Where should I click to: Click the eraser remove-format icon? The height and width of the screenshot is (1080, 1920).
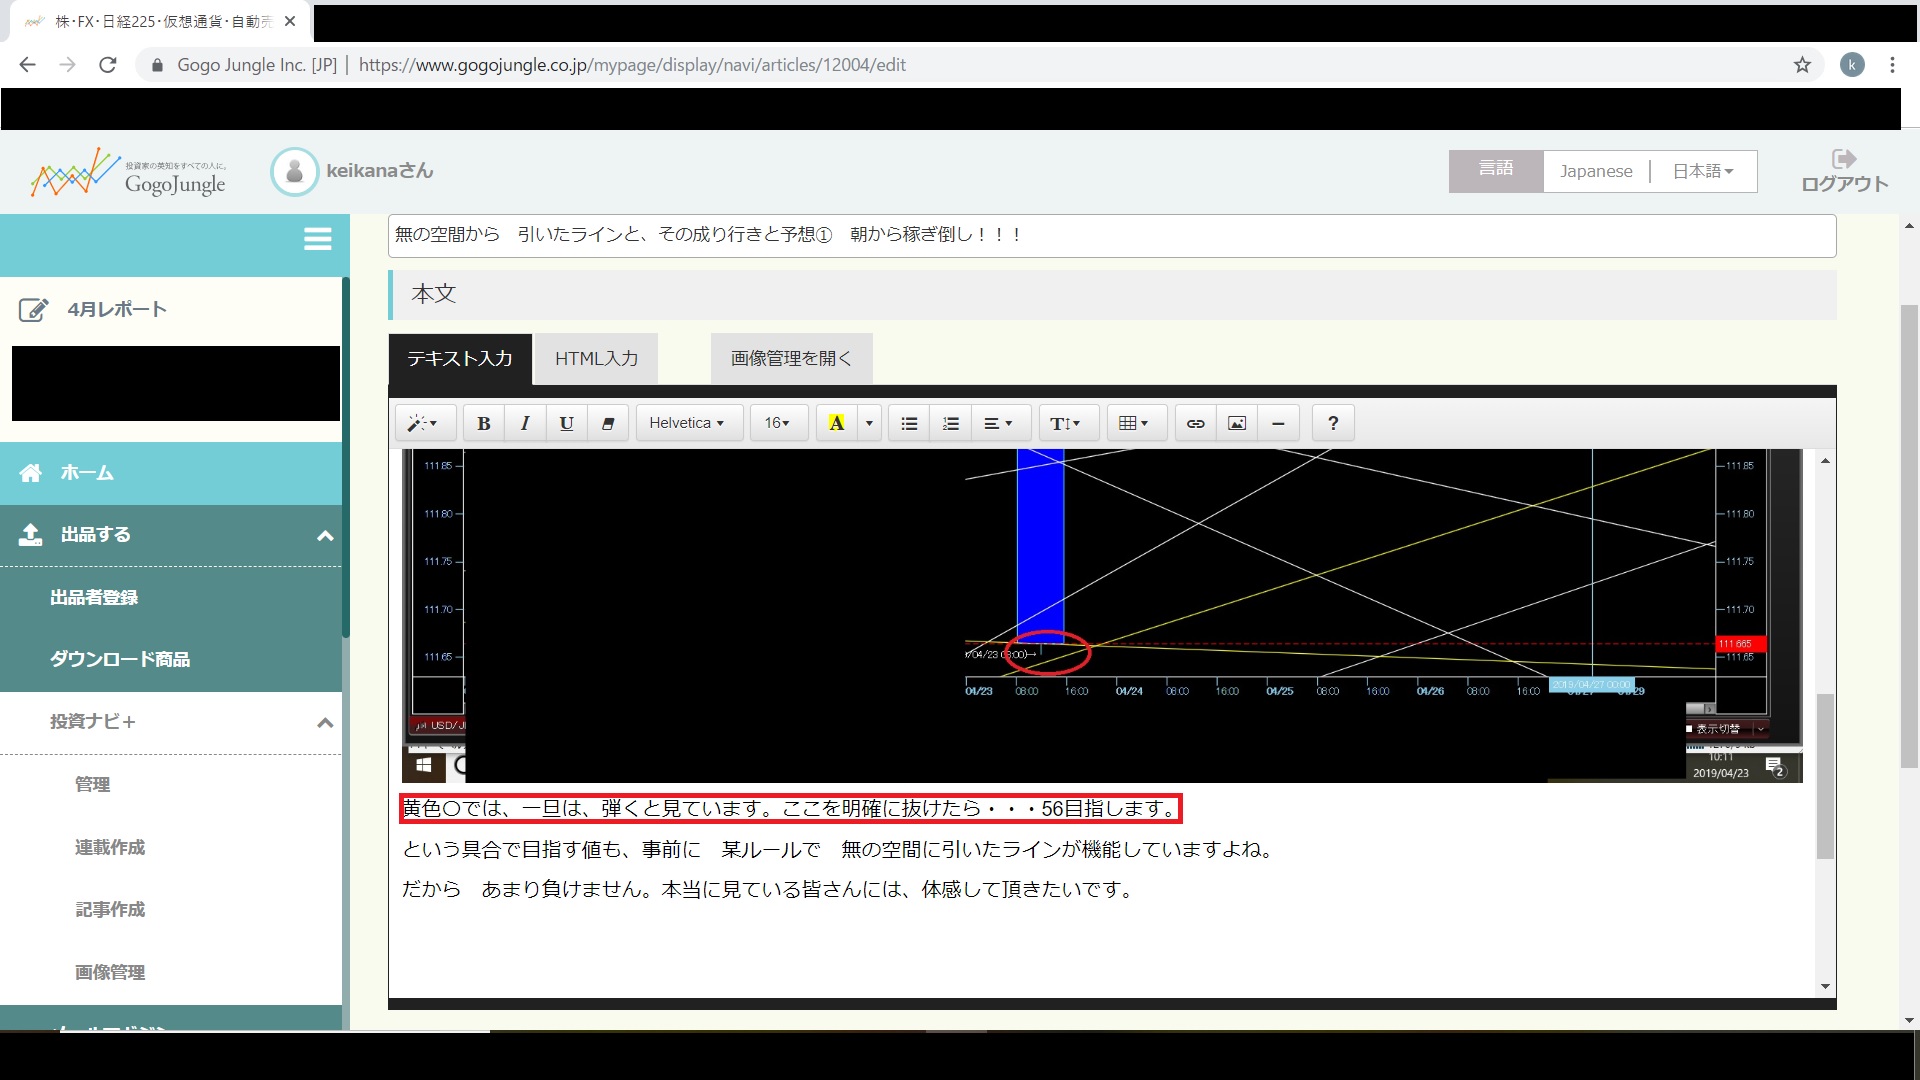coord(607,423)
